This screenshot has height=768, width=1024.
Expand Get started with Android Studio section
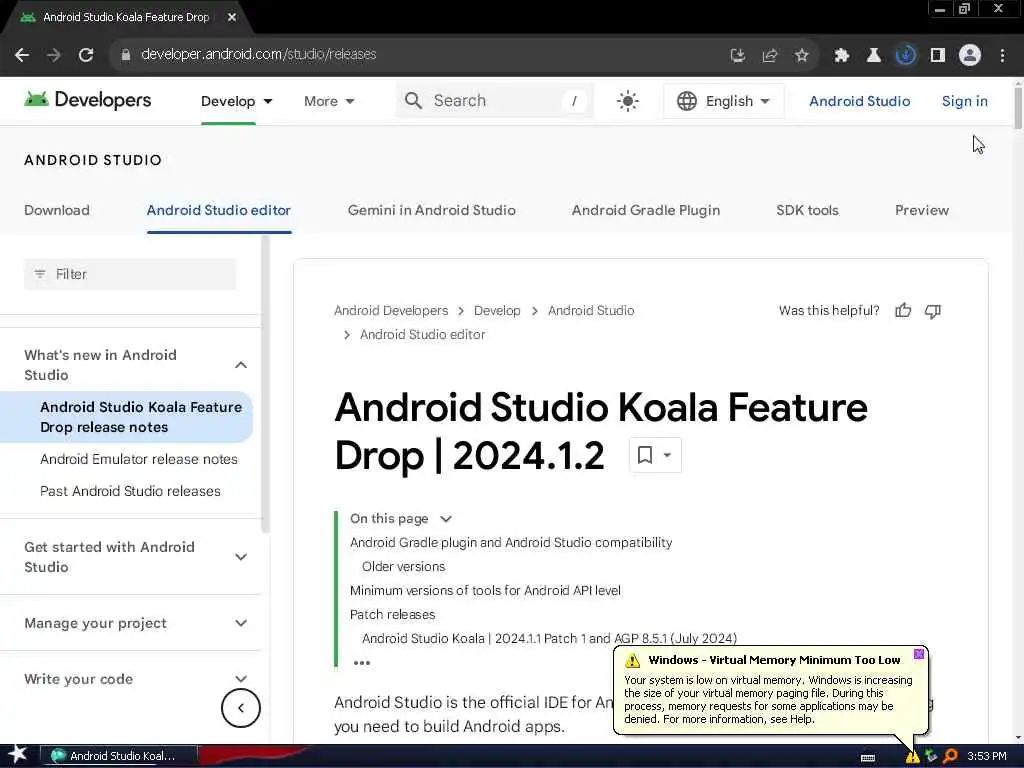point(241,557)
